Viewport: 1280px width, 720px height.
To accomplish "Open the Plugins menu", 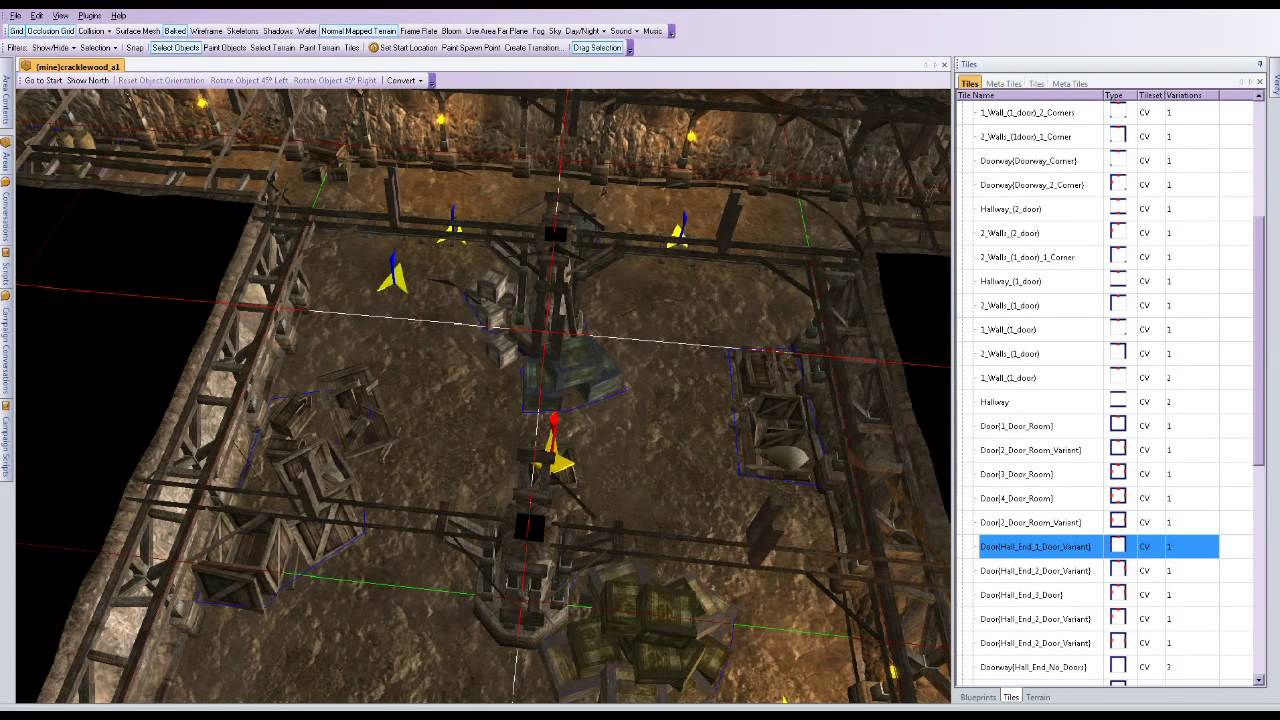I will pyautogui.click(x=89, y=16).
